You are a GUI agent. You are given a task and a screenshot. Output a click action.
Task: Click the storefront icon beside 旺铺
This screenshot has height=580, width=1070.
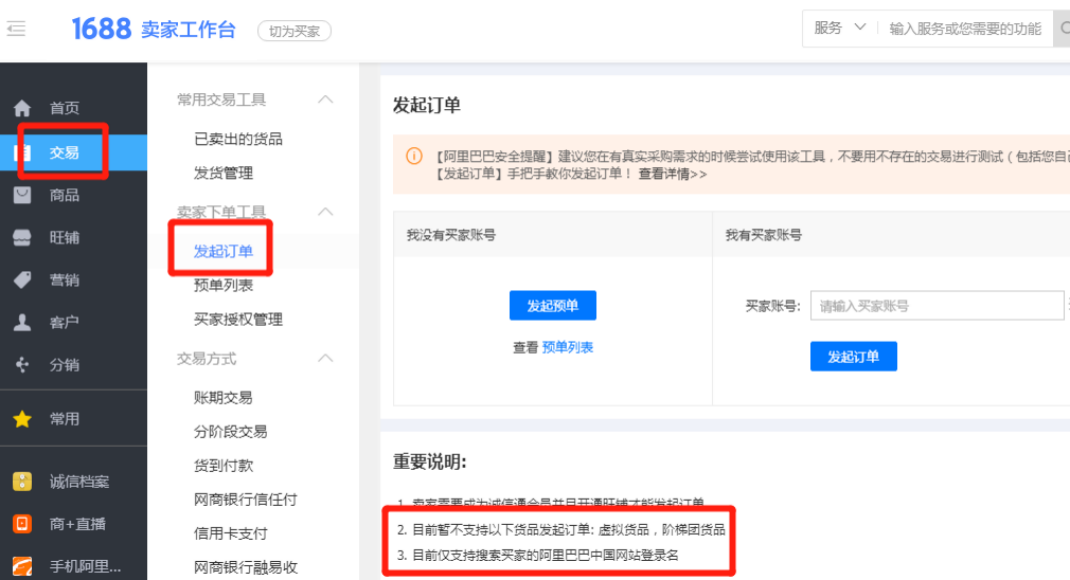[23, 237]
